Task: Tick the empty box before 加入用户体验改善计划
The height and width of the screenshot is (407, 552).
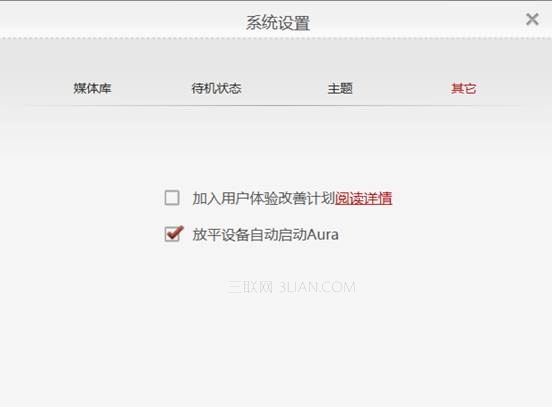Action: pyautogui.click(x=172, y=198)
